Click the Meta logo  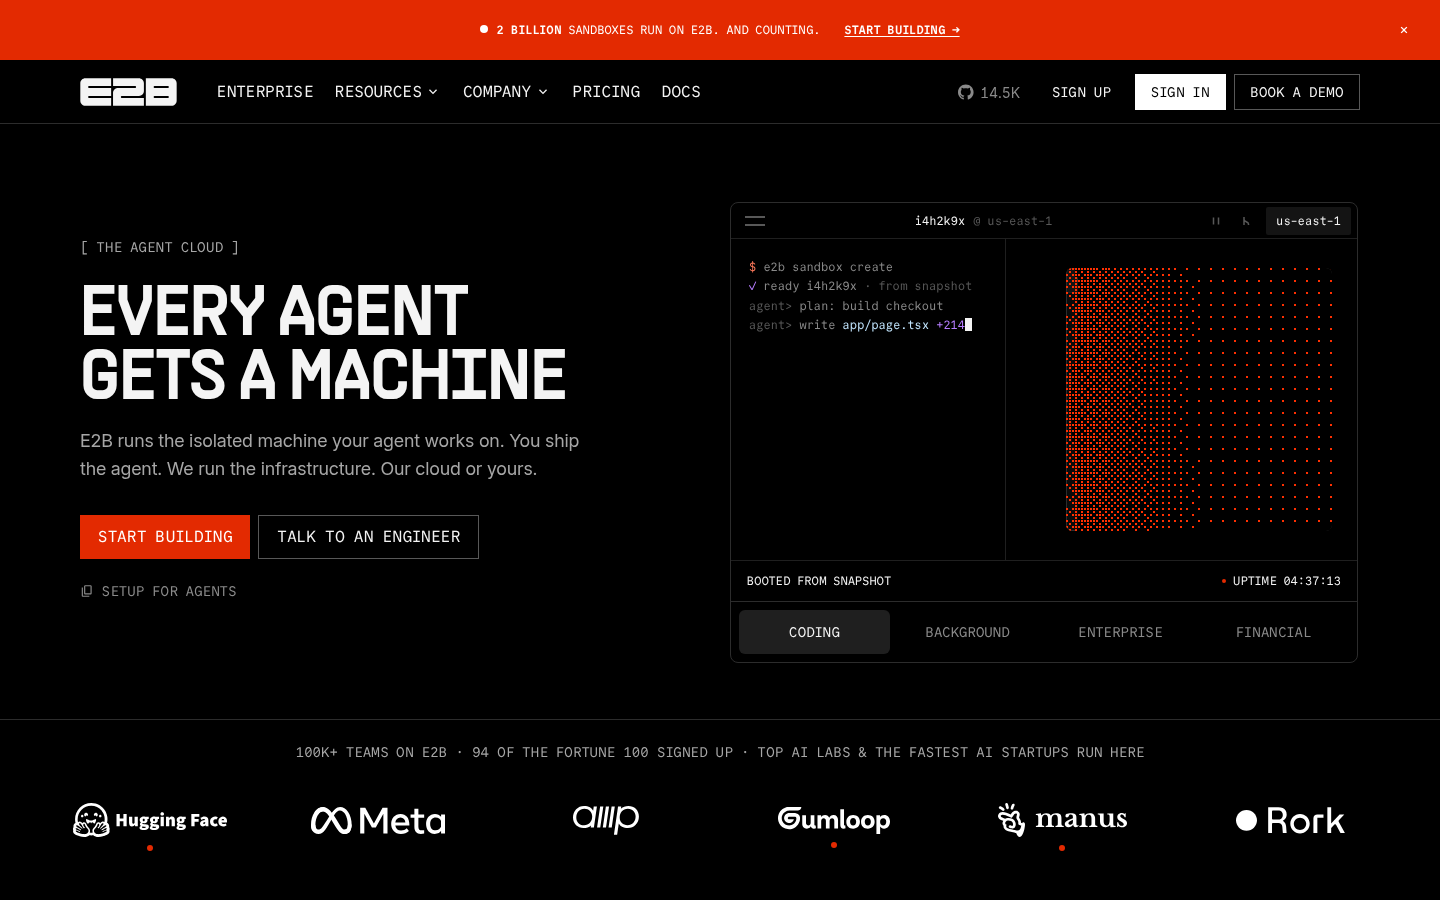tap(378, 821)
